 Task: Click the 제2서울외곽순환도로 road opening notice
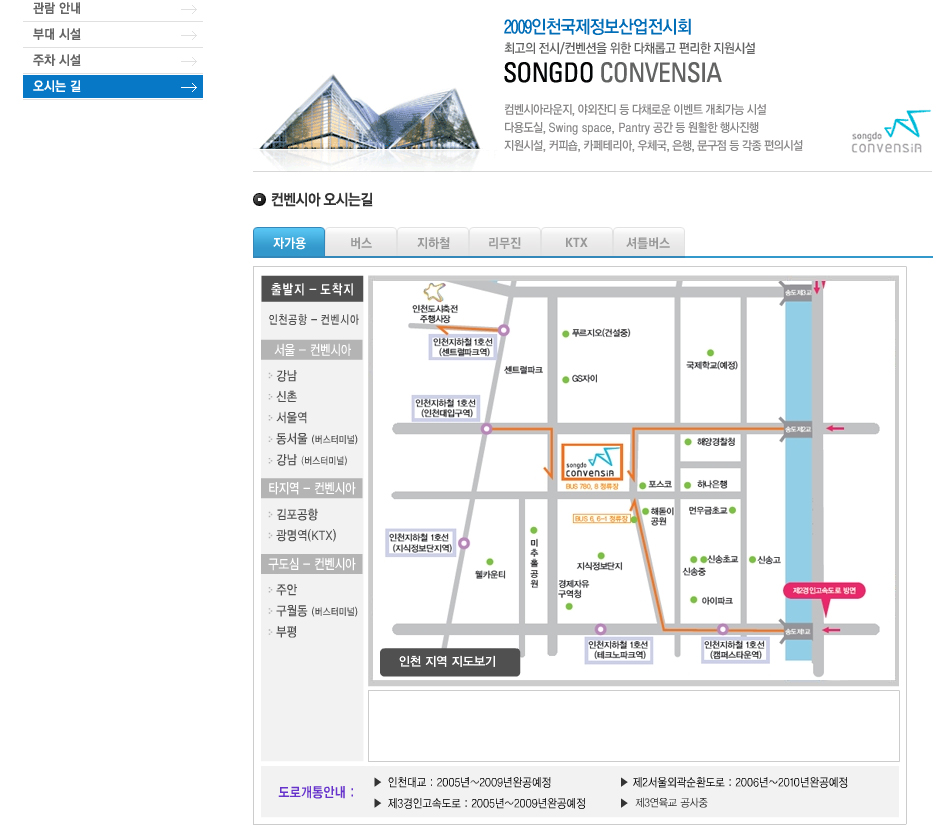click(x=735, y=782)
